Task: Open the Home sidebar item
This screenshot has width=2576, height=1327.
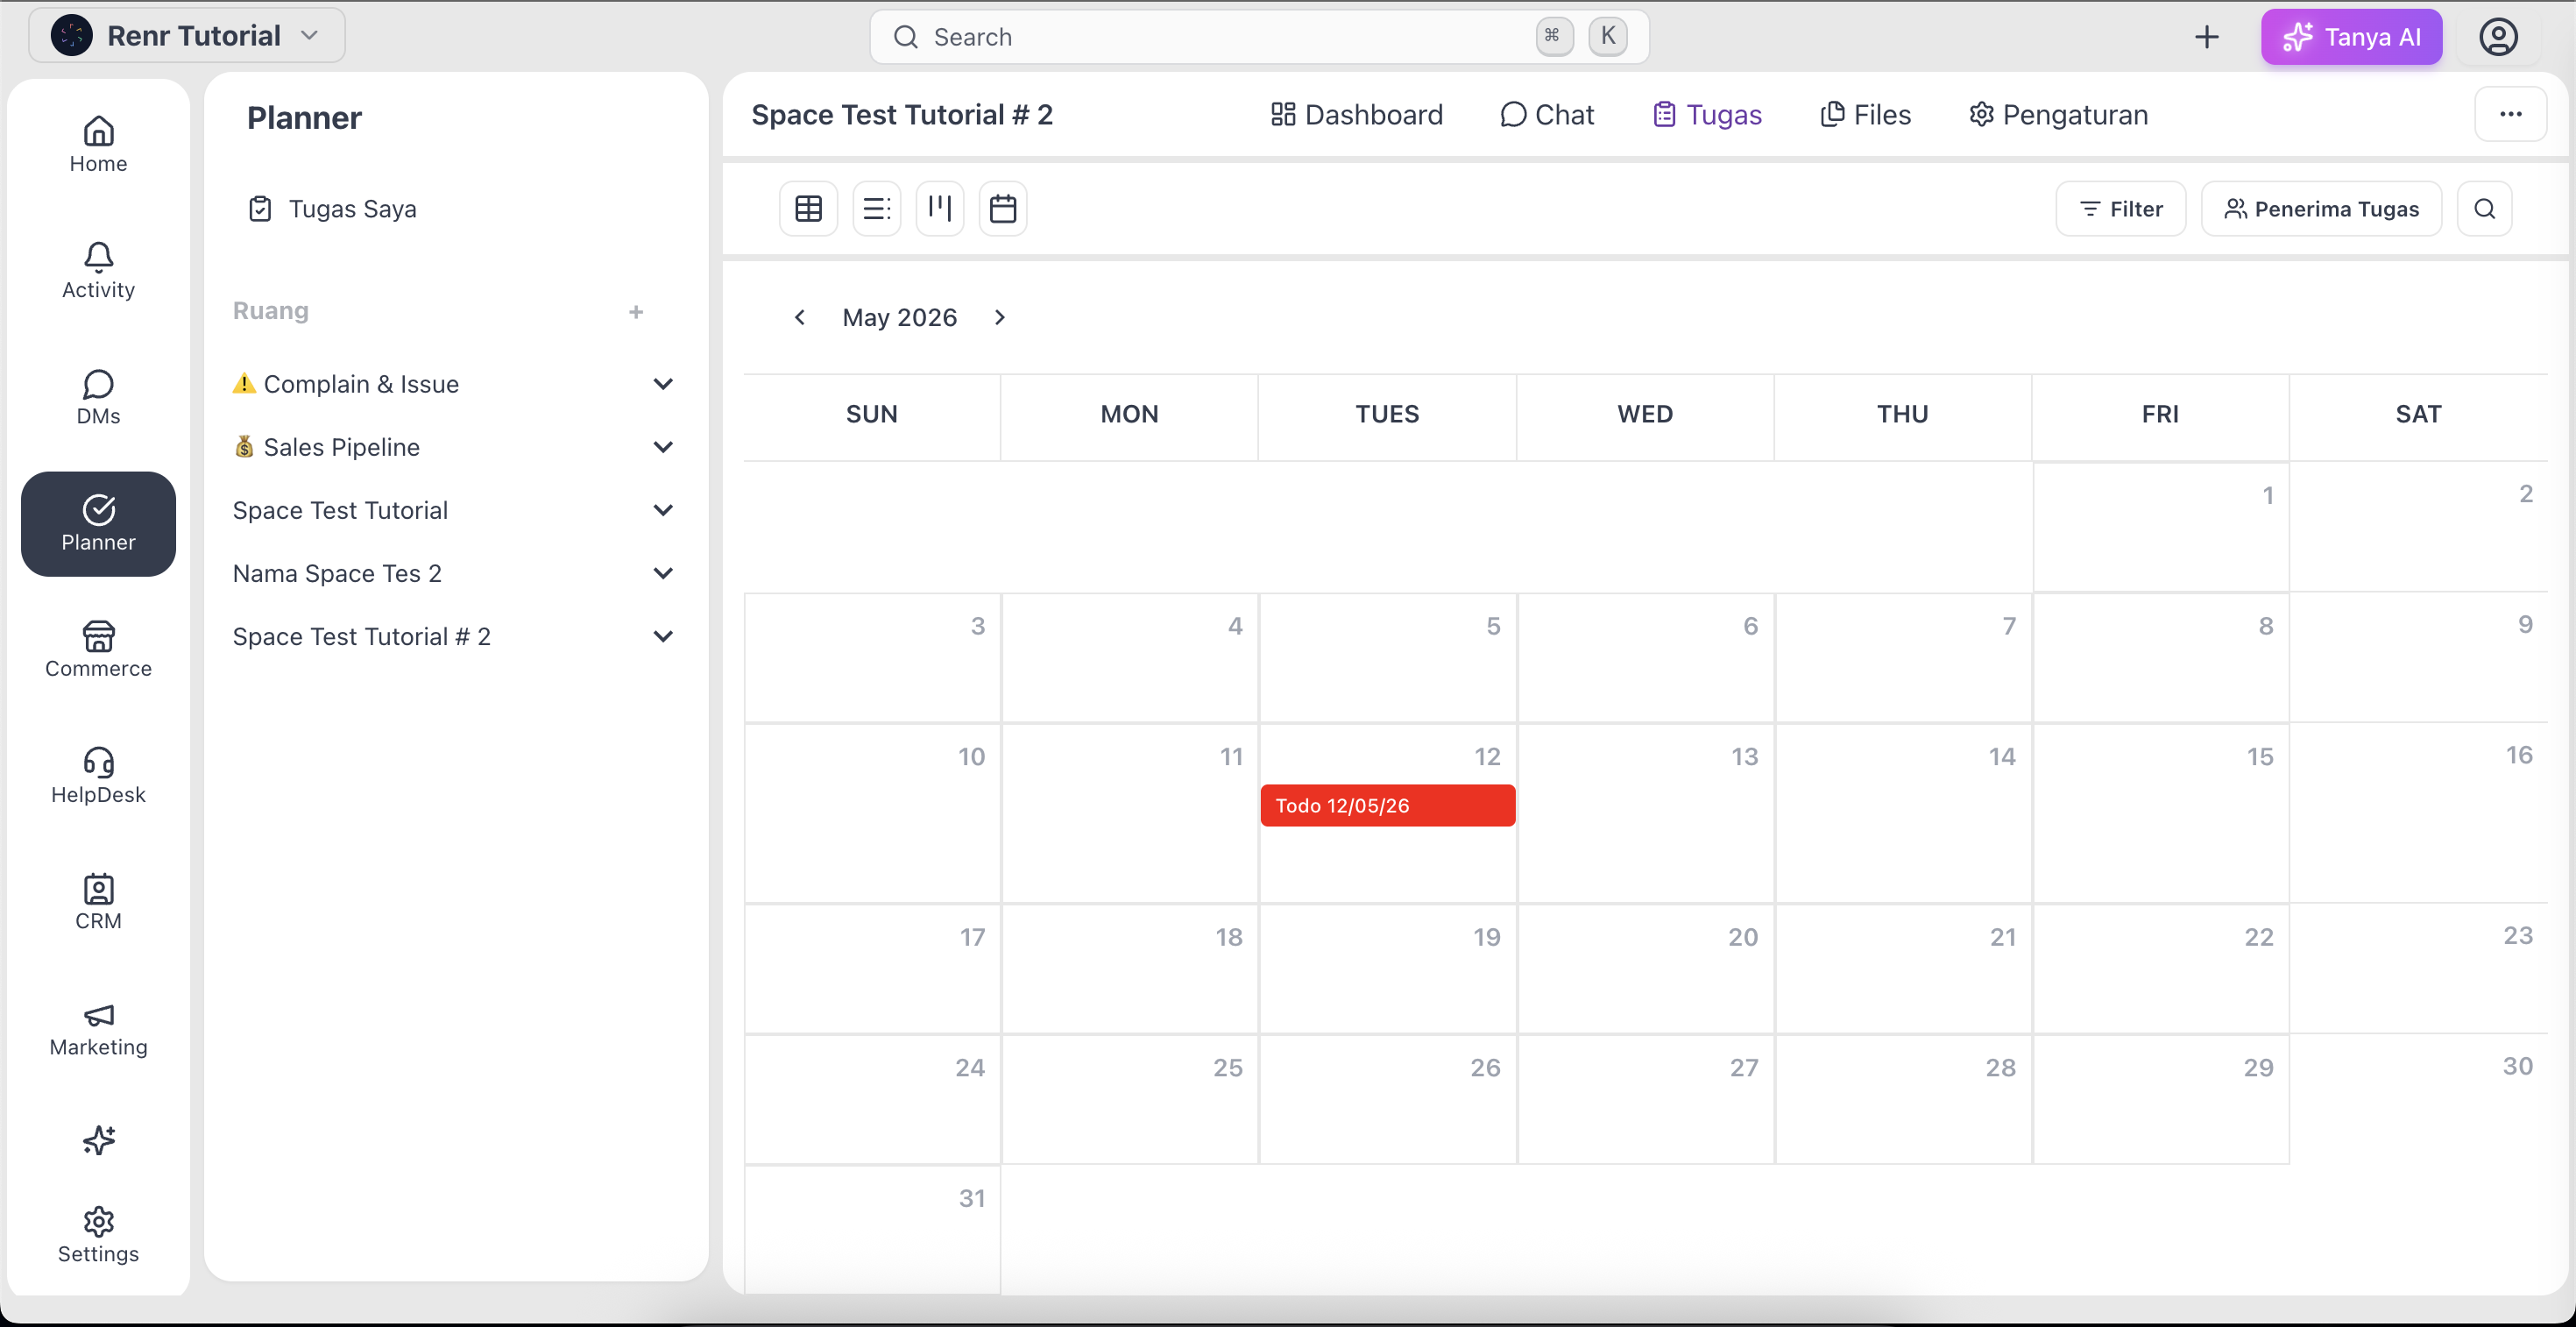Action: pyautogui.click(x=98, y=145)
